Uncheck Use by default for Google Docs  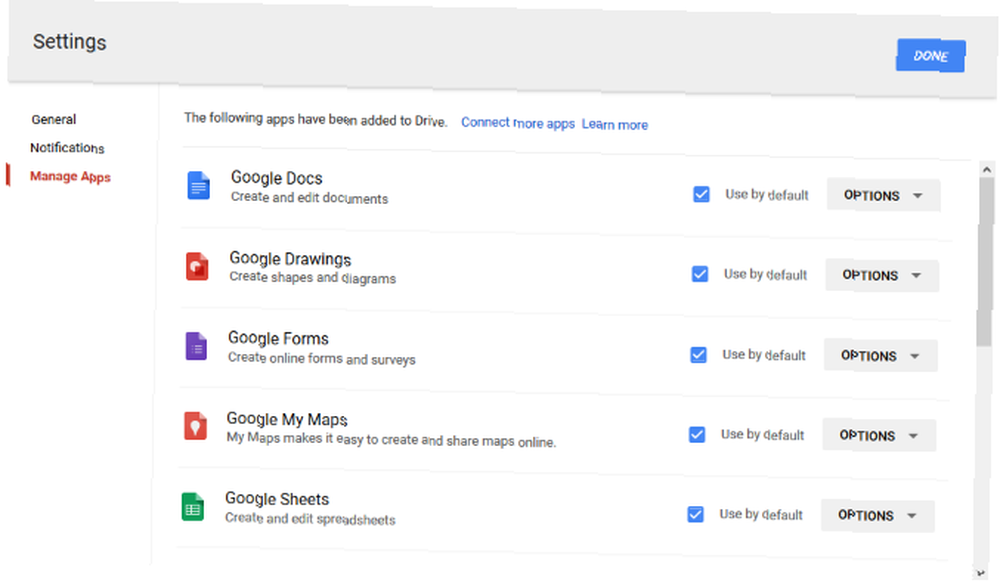pos(701,194)
